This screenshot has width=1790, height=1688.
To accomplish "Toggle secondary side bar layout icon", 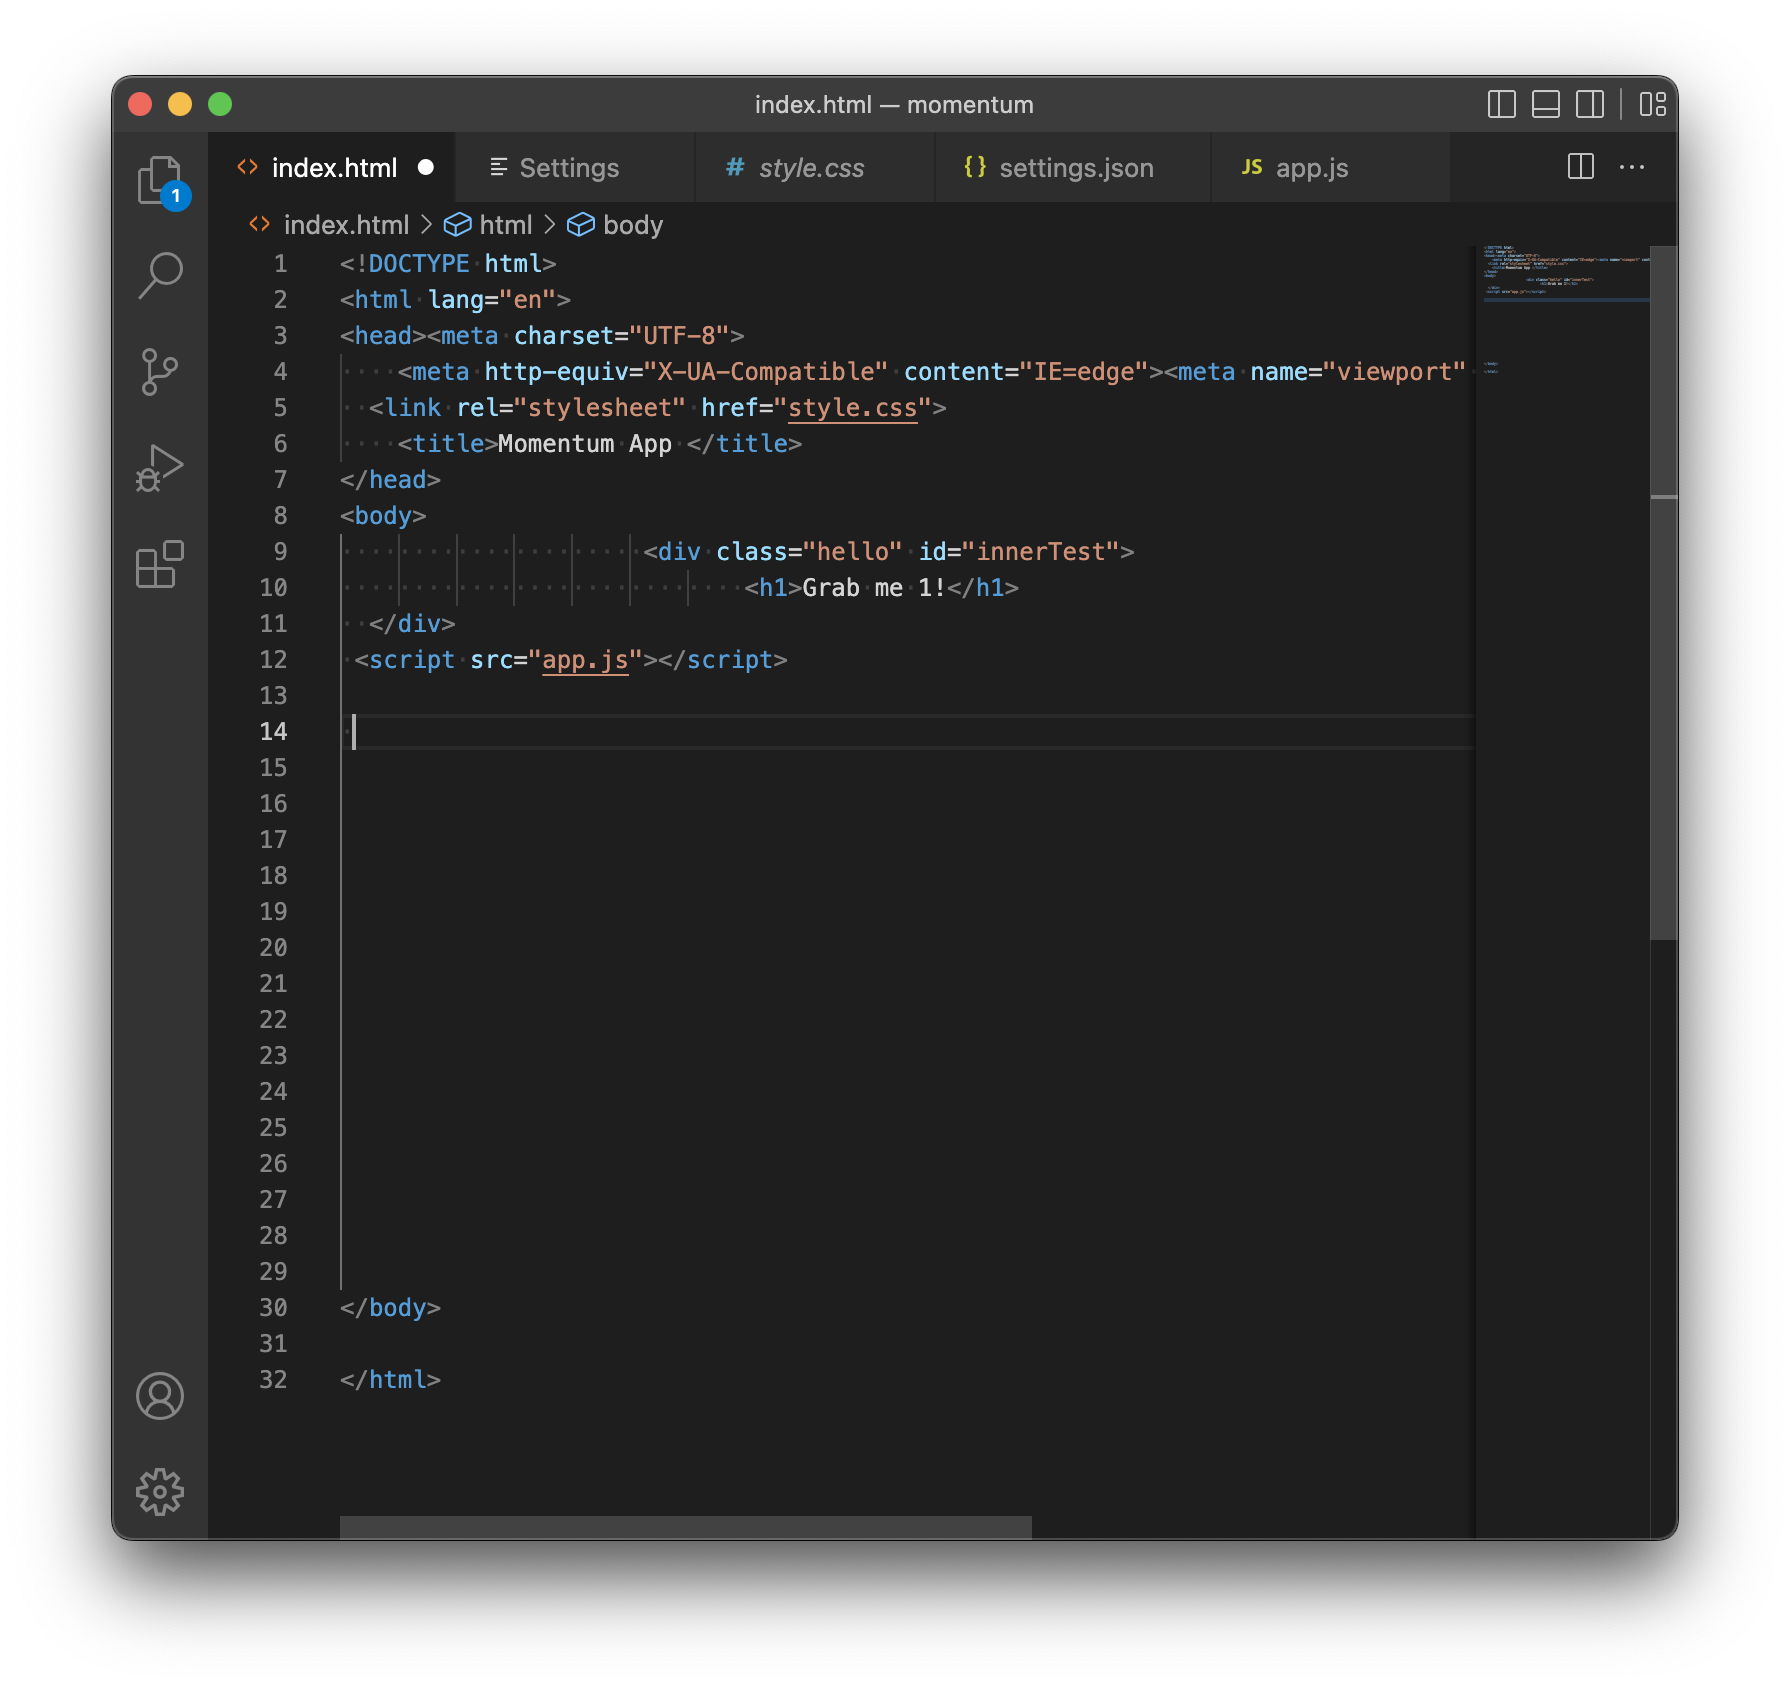I will (1590, 104).
